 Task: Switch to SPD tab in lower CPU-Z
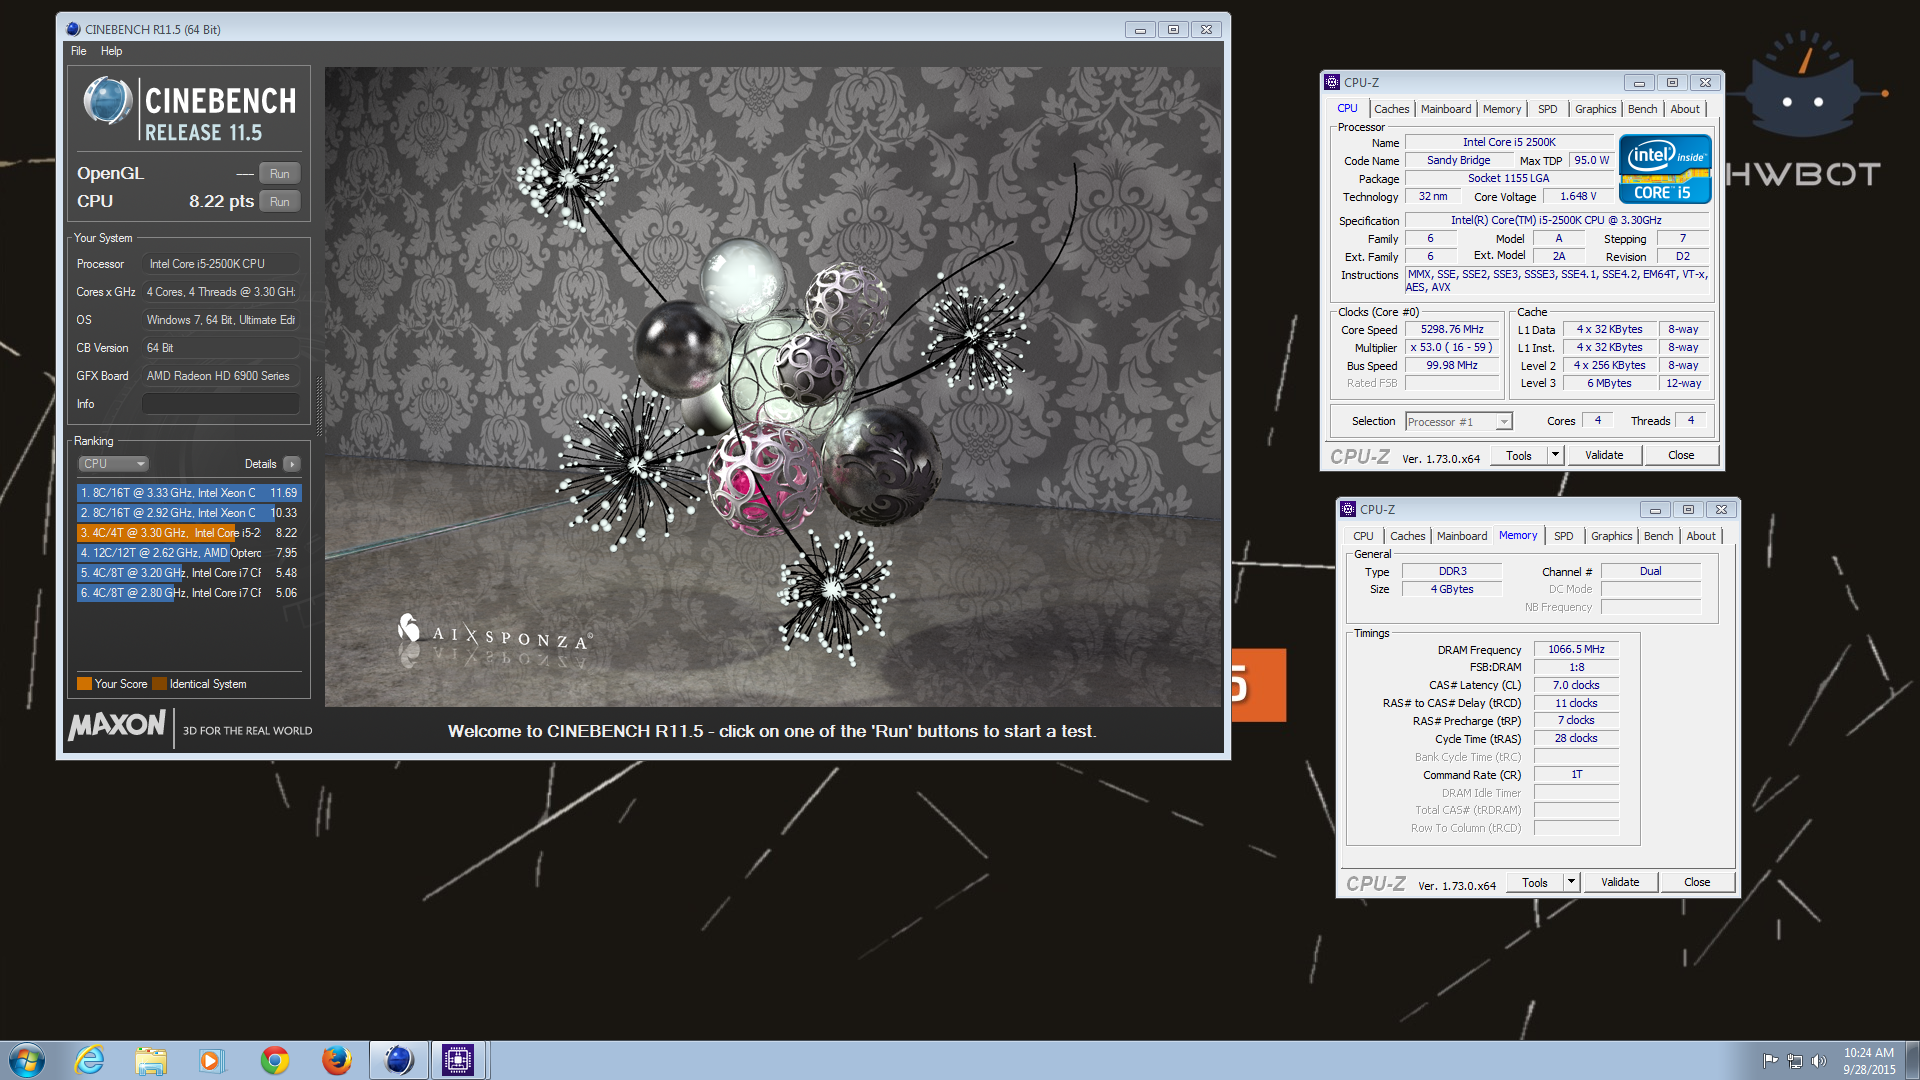point(1563,536)
